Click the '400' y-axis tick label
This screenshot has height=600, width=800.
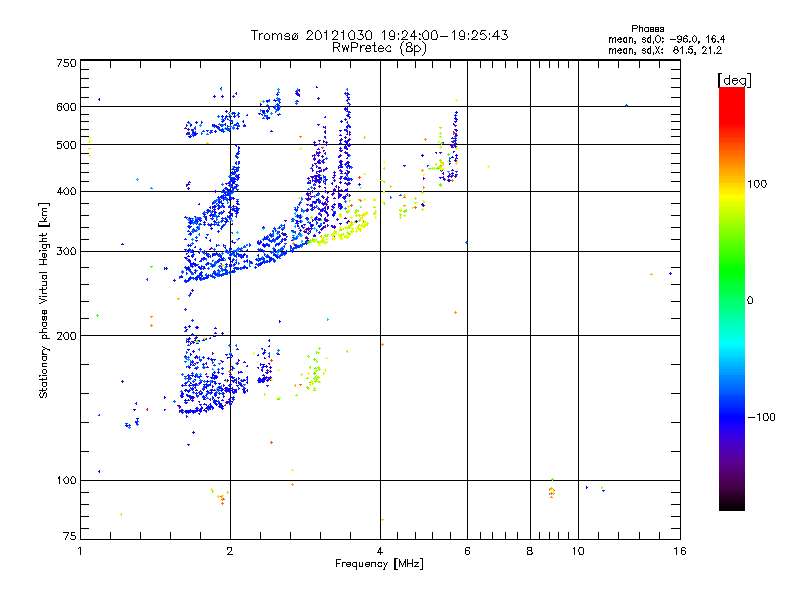(66, 192)
